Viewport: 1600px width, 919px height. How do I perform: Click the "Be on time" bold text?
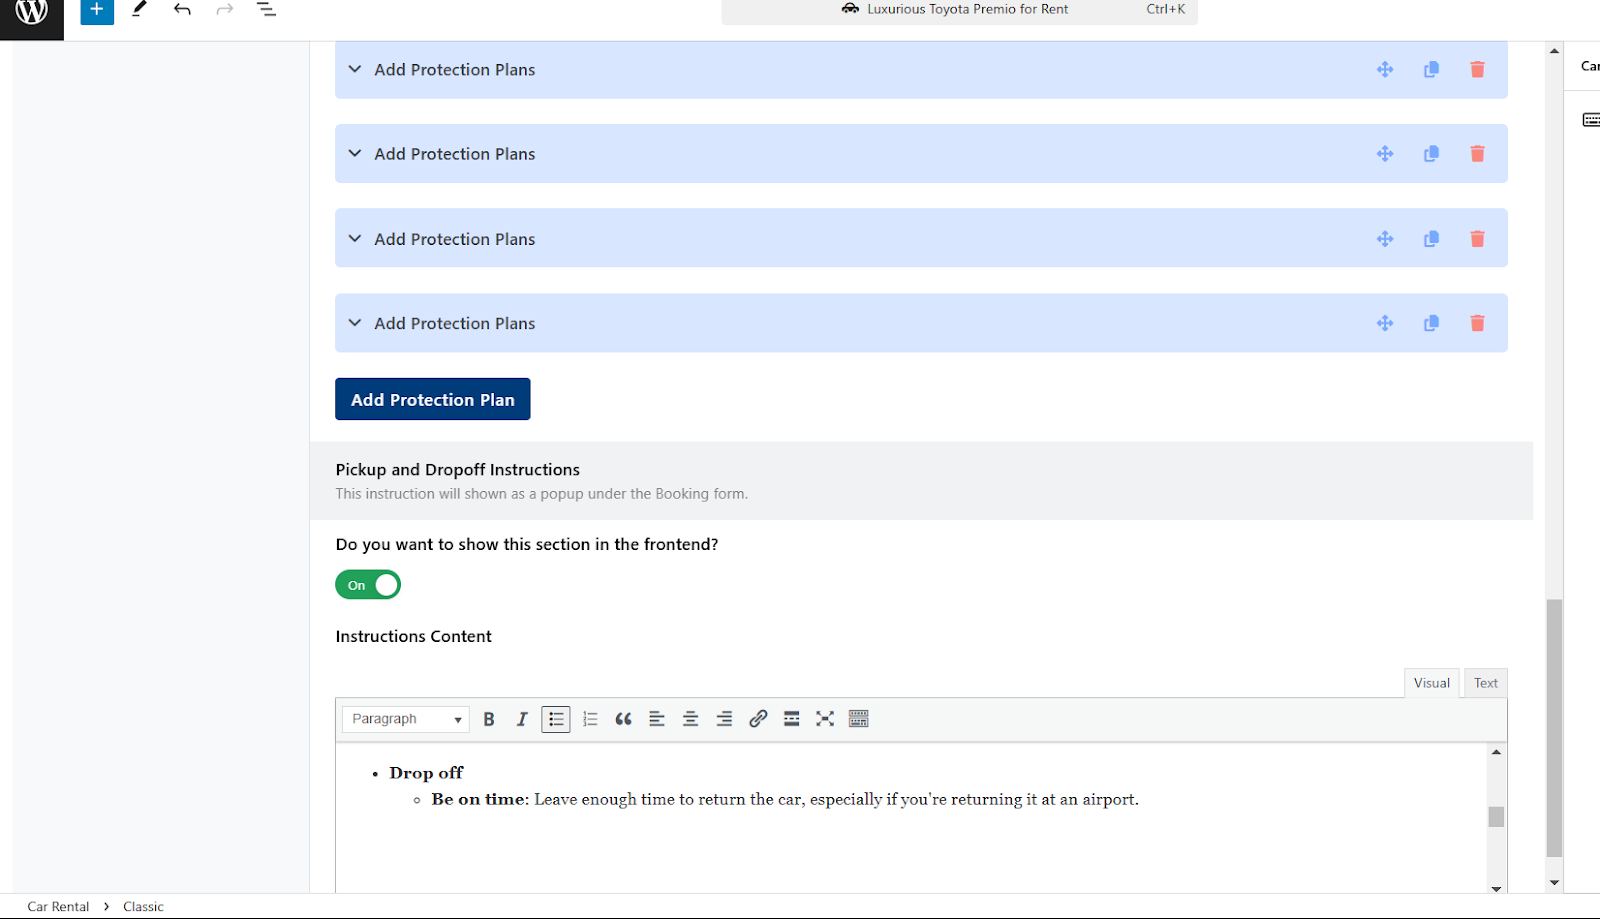tap(478, 799)
